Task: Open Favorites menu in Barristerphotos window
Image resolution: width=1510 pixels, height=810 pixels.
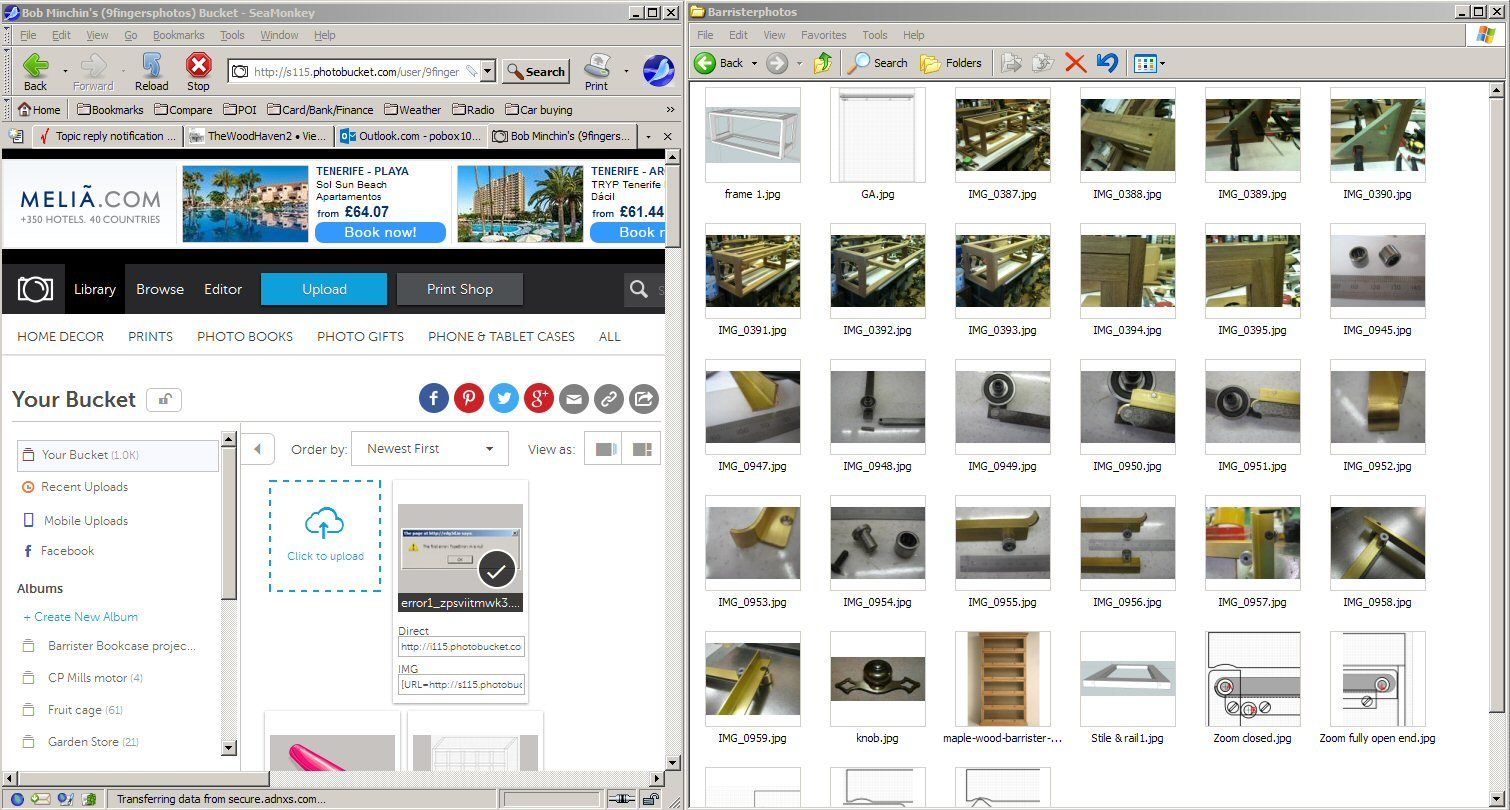Action: tap(823, 34)
